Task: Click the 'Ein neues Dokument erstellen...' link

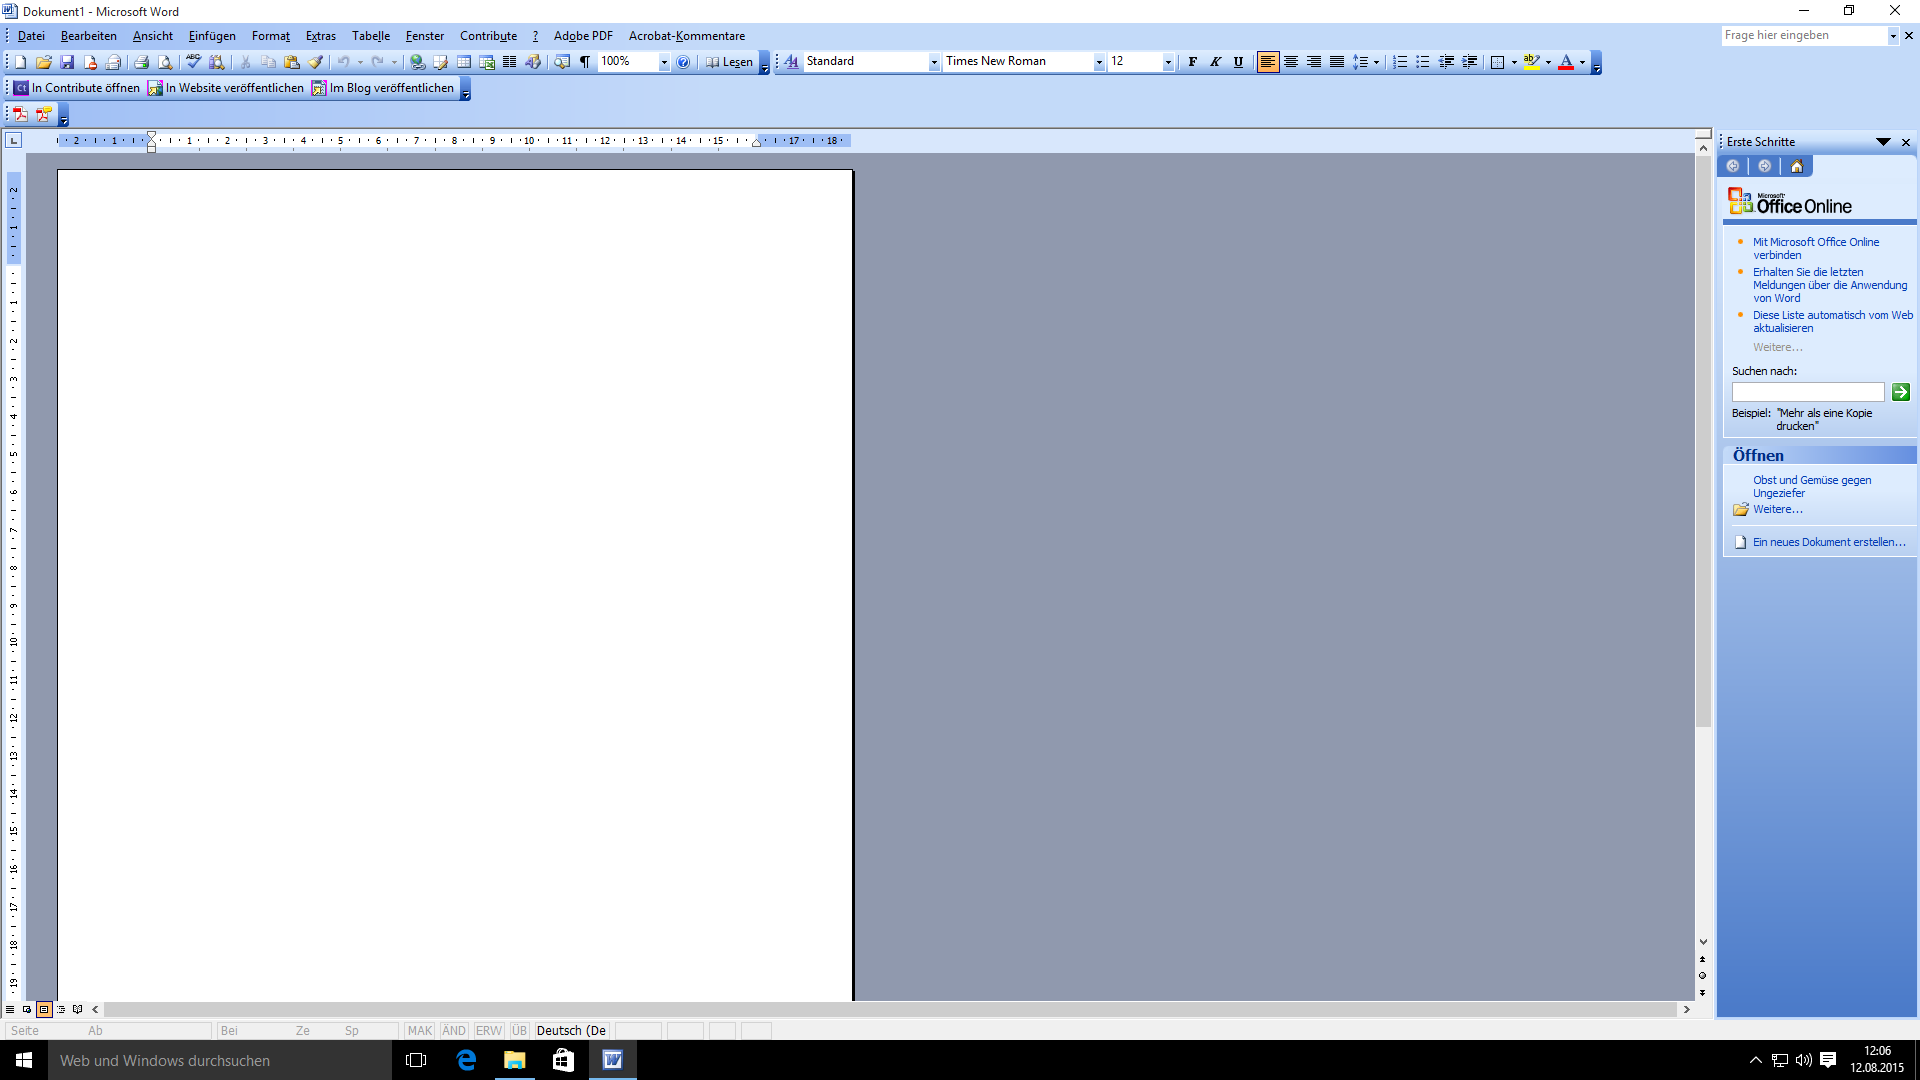Action: pyautogui.click(x=1829, y=542)
